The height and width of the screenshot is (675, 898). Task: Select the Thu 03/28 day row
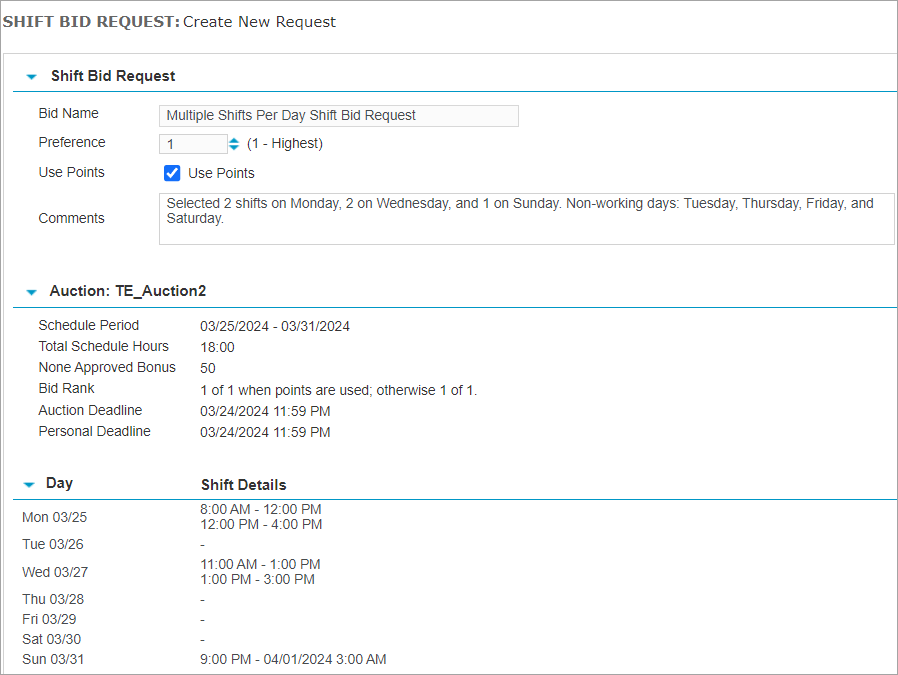click(52, 599)
